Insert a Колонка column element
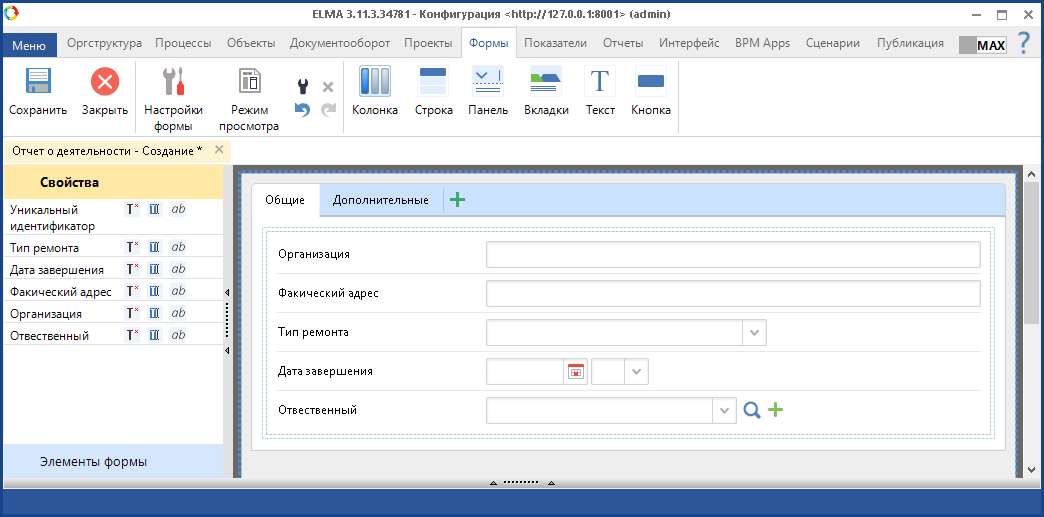 pyautogui.click(x=375, y=83)
